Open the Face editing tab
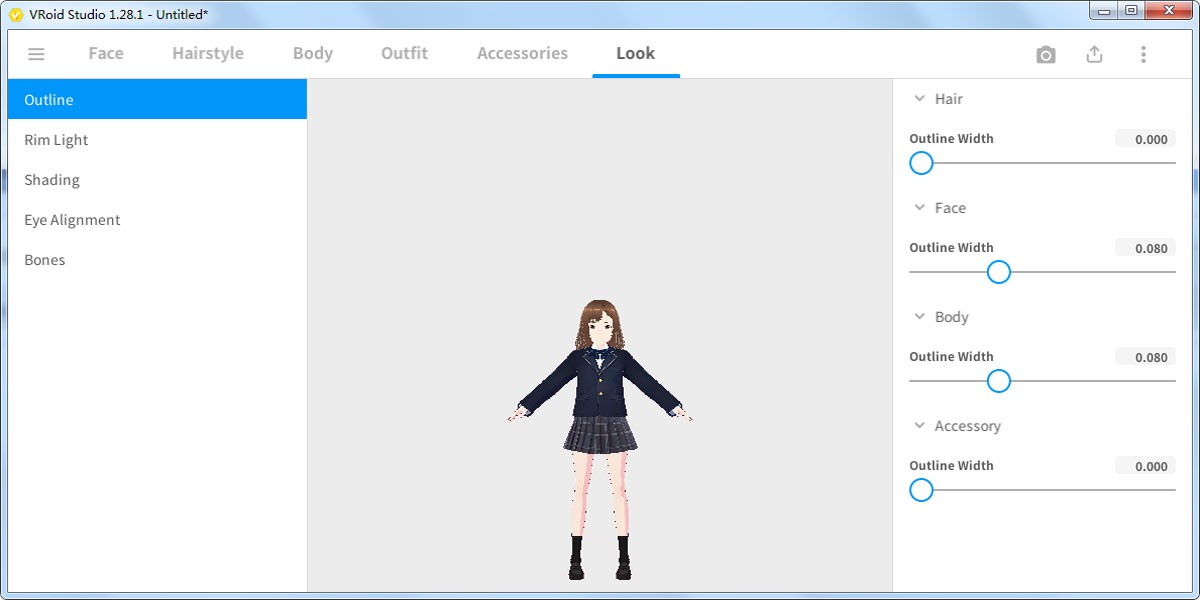 tap(105, 54)
